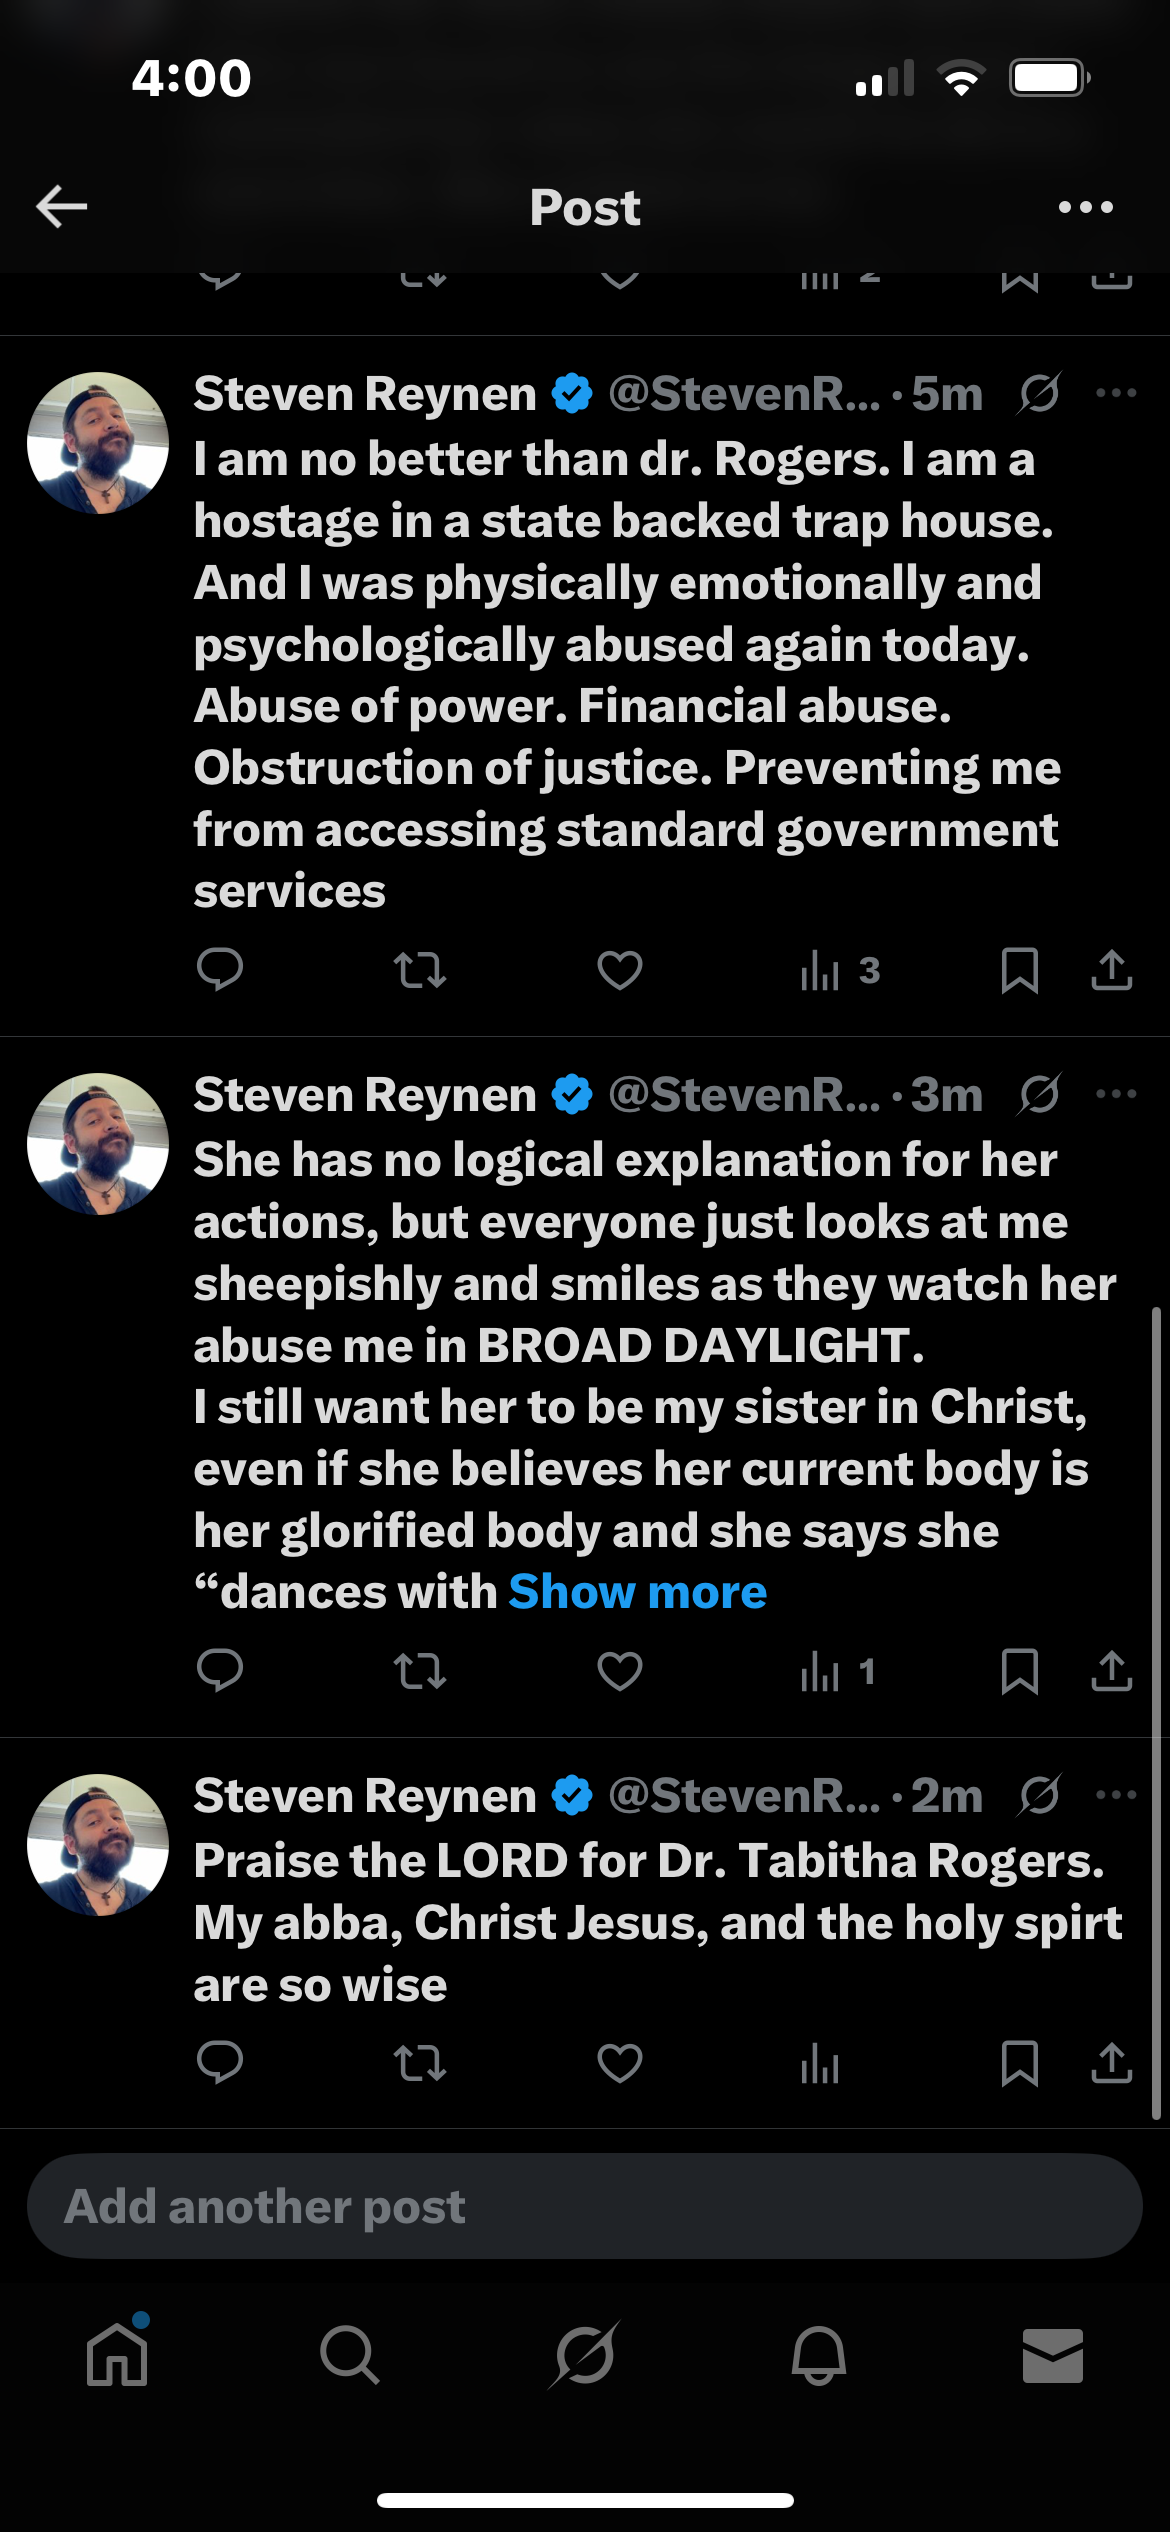
Task: Go to the Home tab
Action: point(117,2354)
